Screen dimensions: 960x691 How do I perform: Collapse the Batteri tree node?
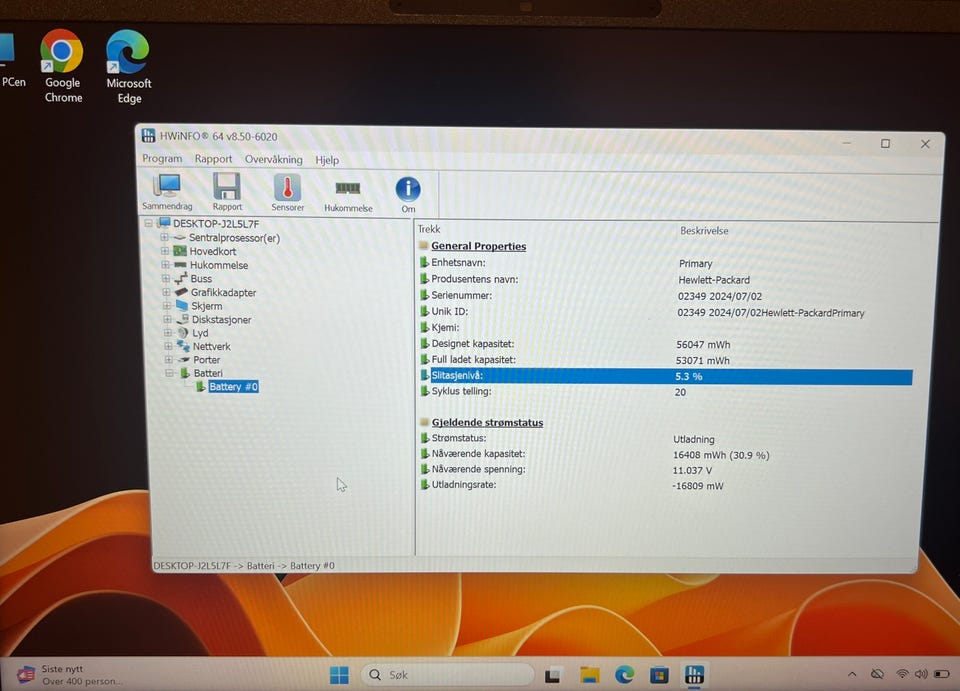point(170,373)
